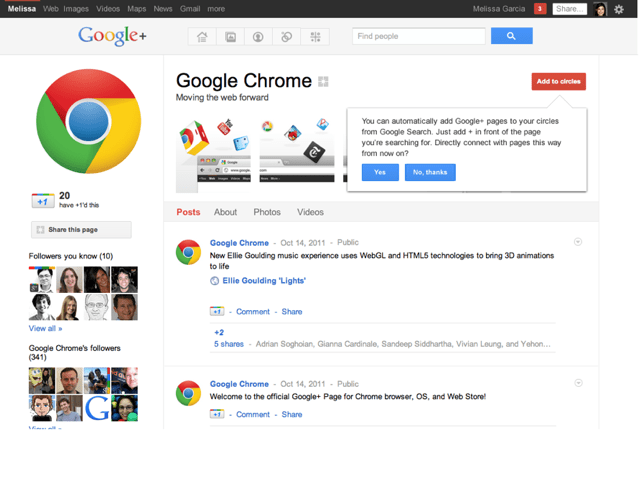Click the cartoon face follower avatar
Viewport: 639px width, 481px height.
[42, 408]
